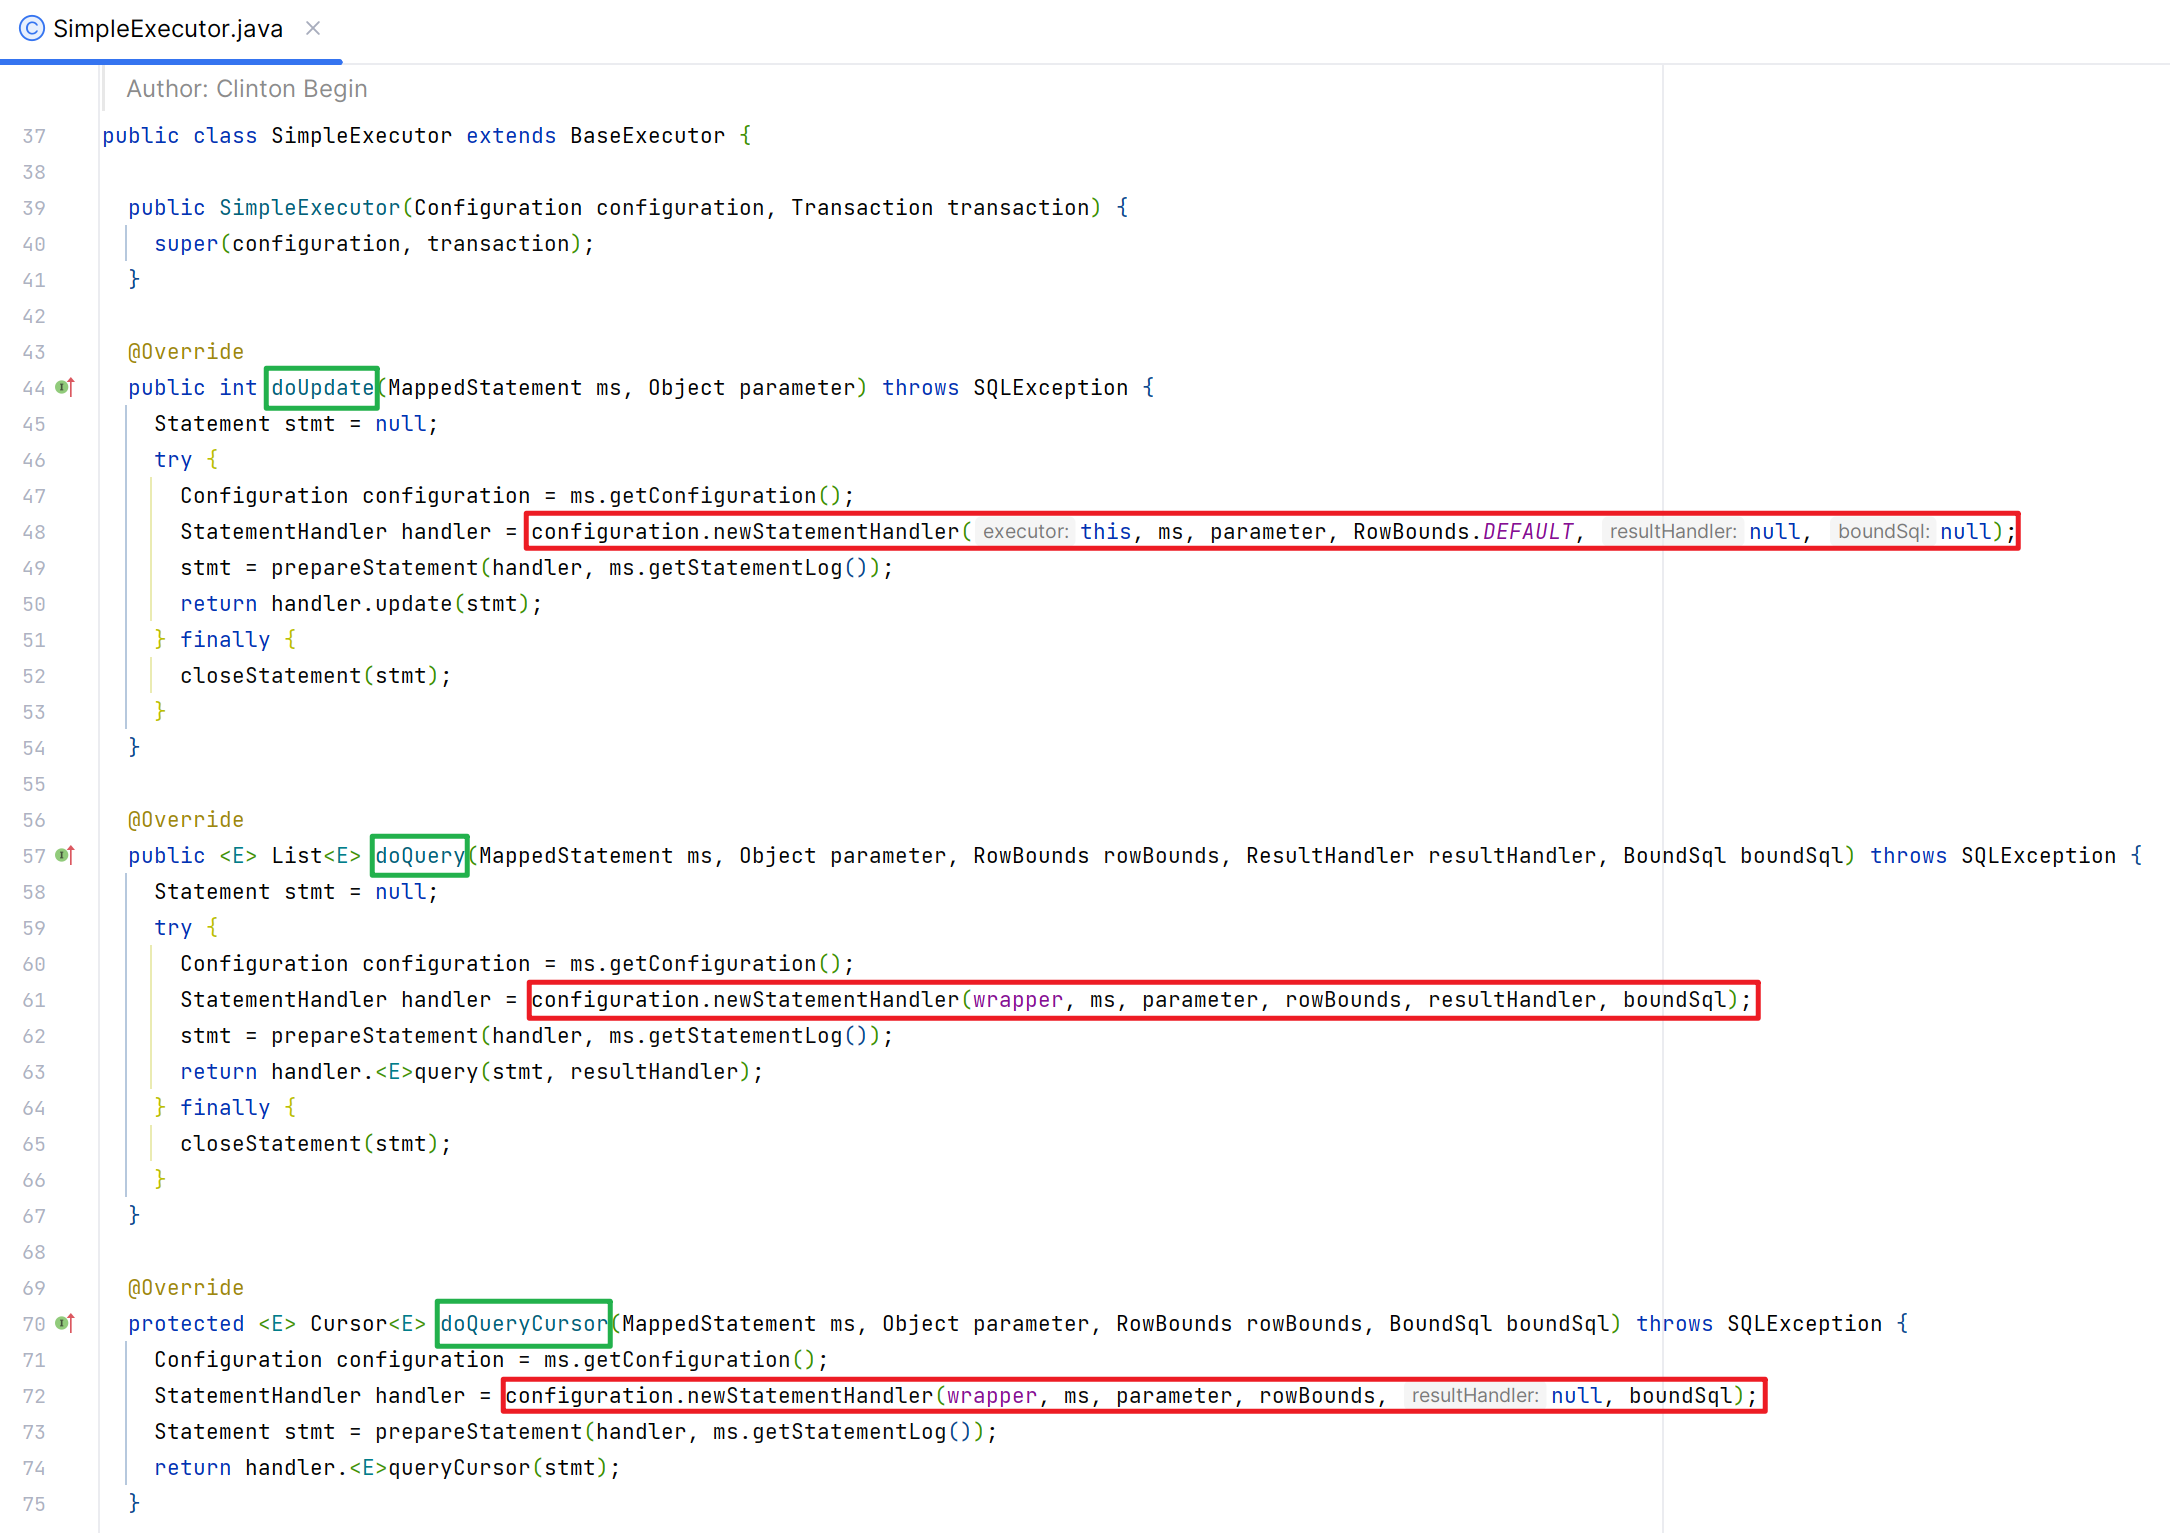The width and height of the screenshot is (2170, 1533).
Task: Click BaseExecutor in the class declaration
Action: [647, 136]
